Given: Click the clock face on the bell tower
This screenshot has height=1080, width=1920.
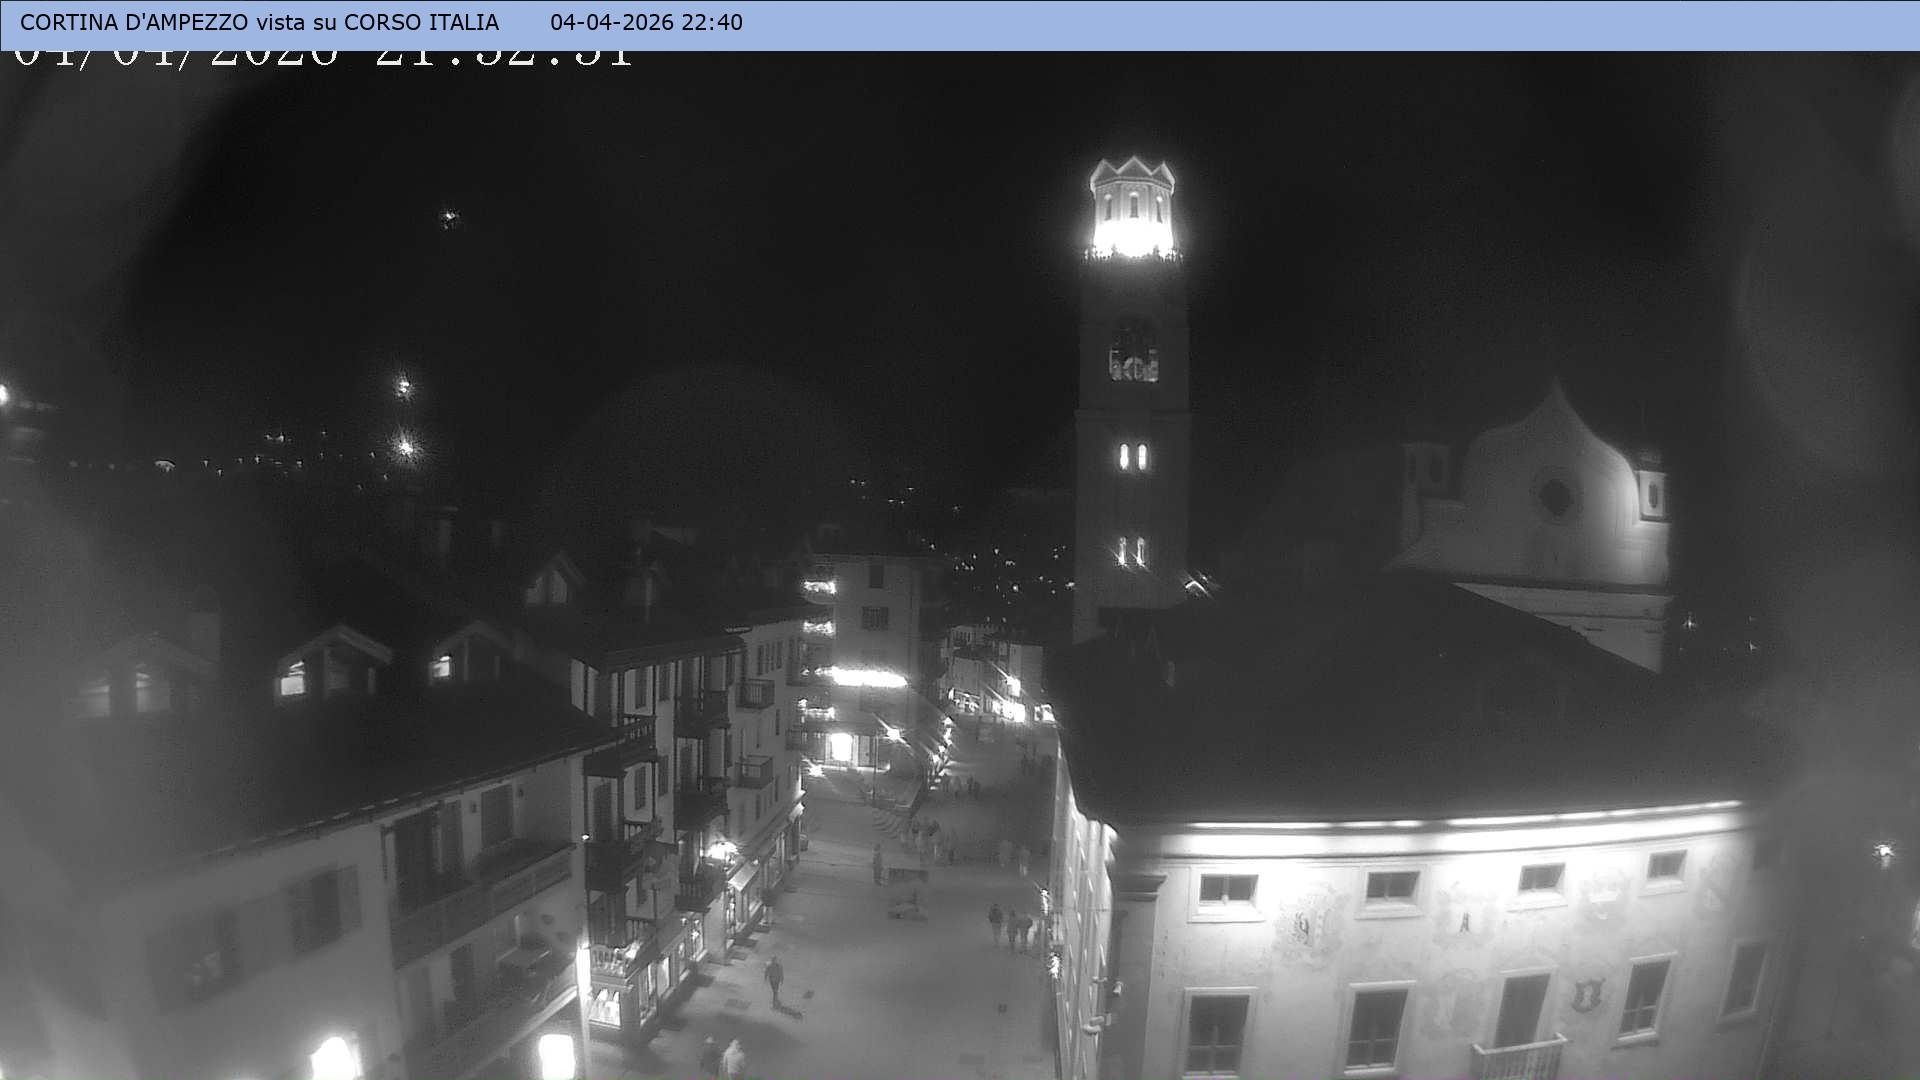Looking at the screenshot, I should [1133, 355].
